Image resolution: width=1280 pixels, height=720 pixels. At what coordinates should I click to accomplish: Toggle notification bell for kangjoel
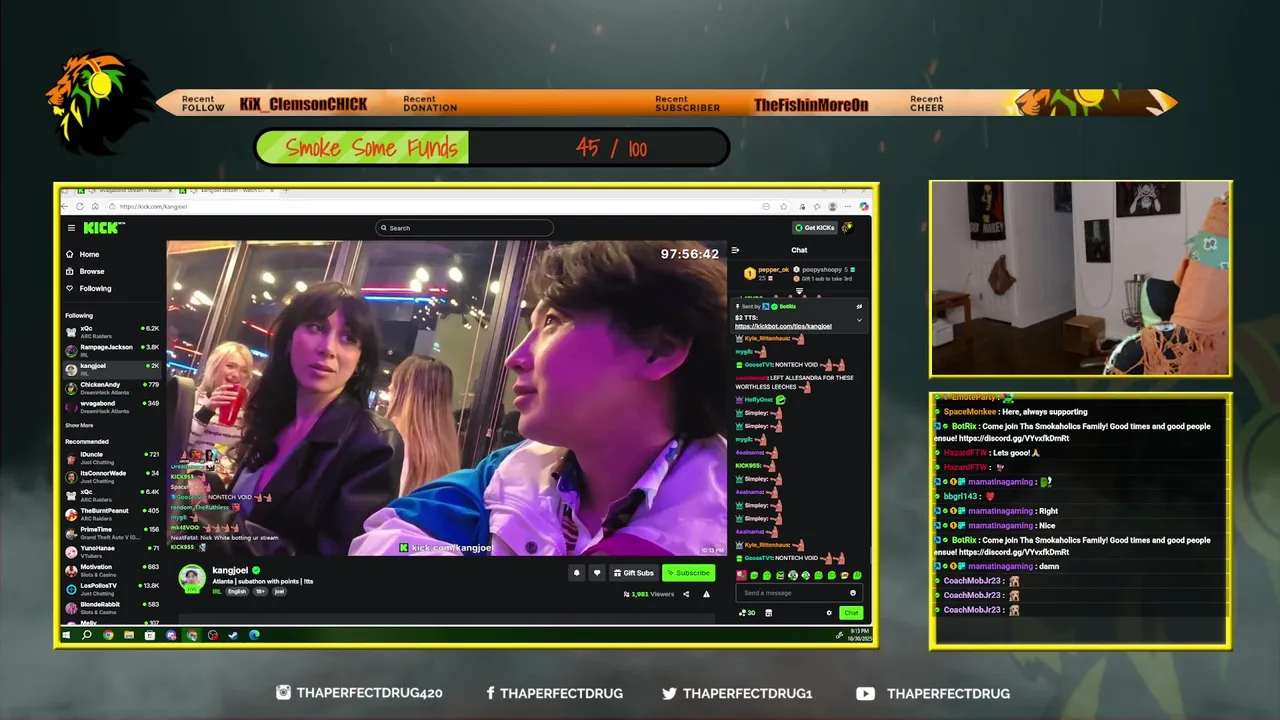point(577,573)
